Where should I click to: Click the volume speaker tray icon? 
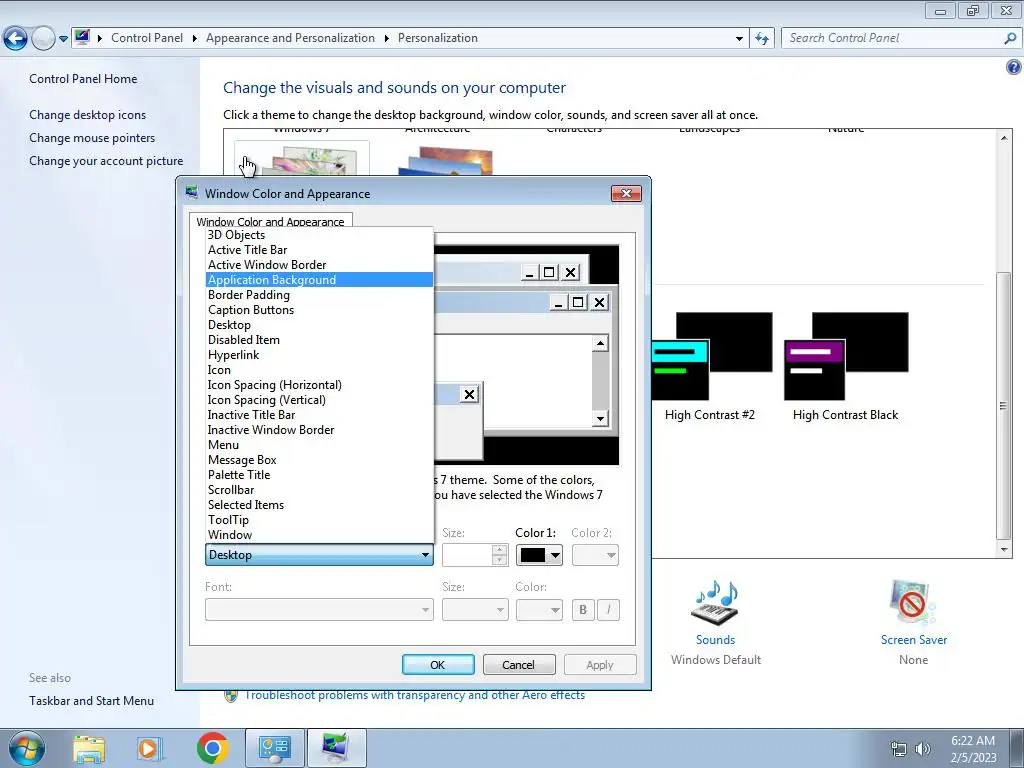[x=923, y=749]
